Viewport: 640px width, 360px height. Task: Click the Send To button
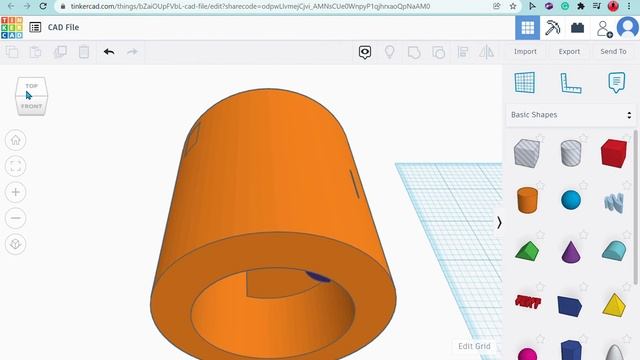click(x=613, y=51)
